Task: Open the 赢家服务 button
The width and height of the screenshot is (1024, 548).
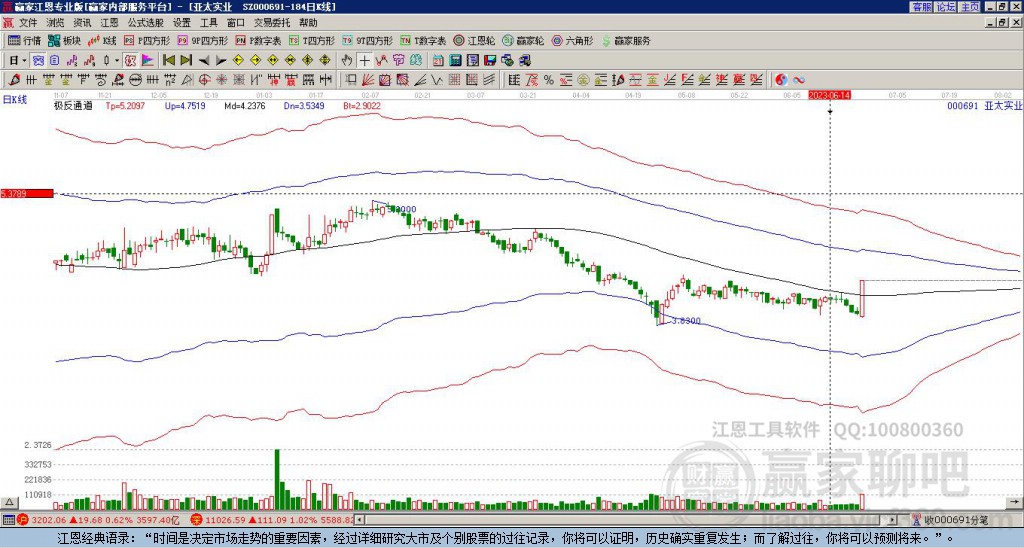Action: [626, 40]
